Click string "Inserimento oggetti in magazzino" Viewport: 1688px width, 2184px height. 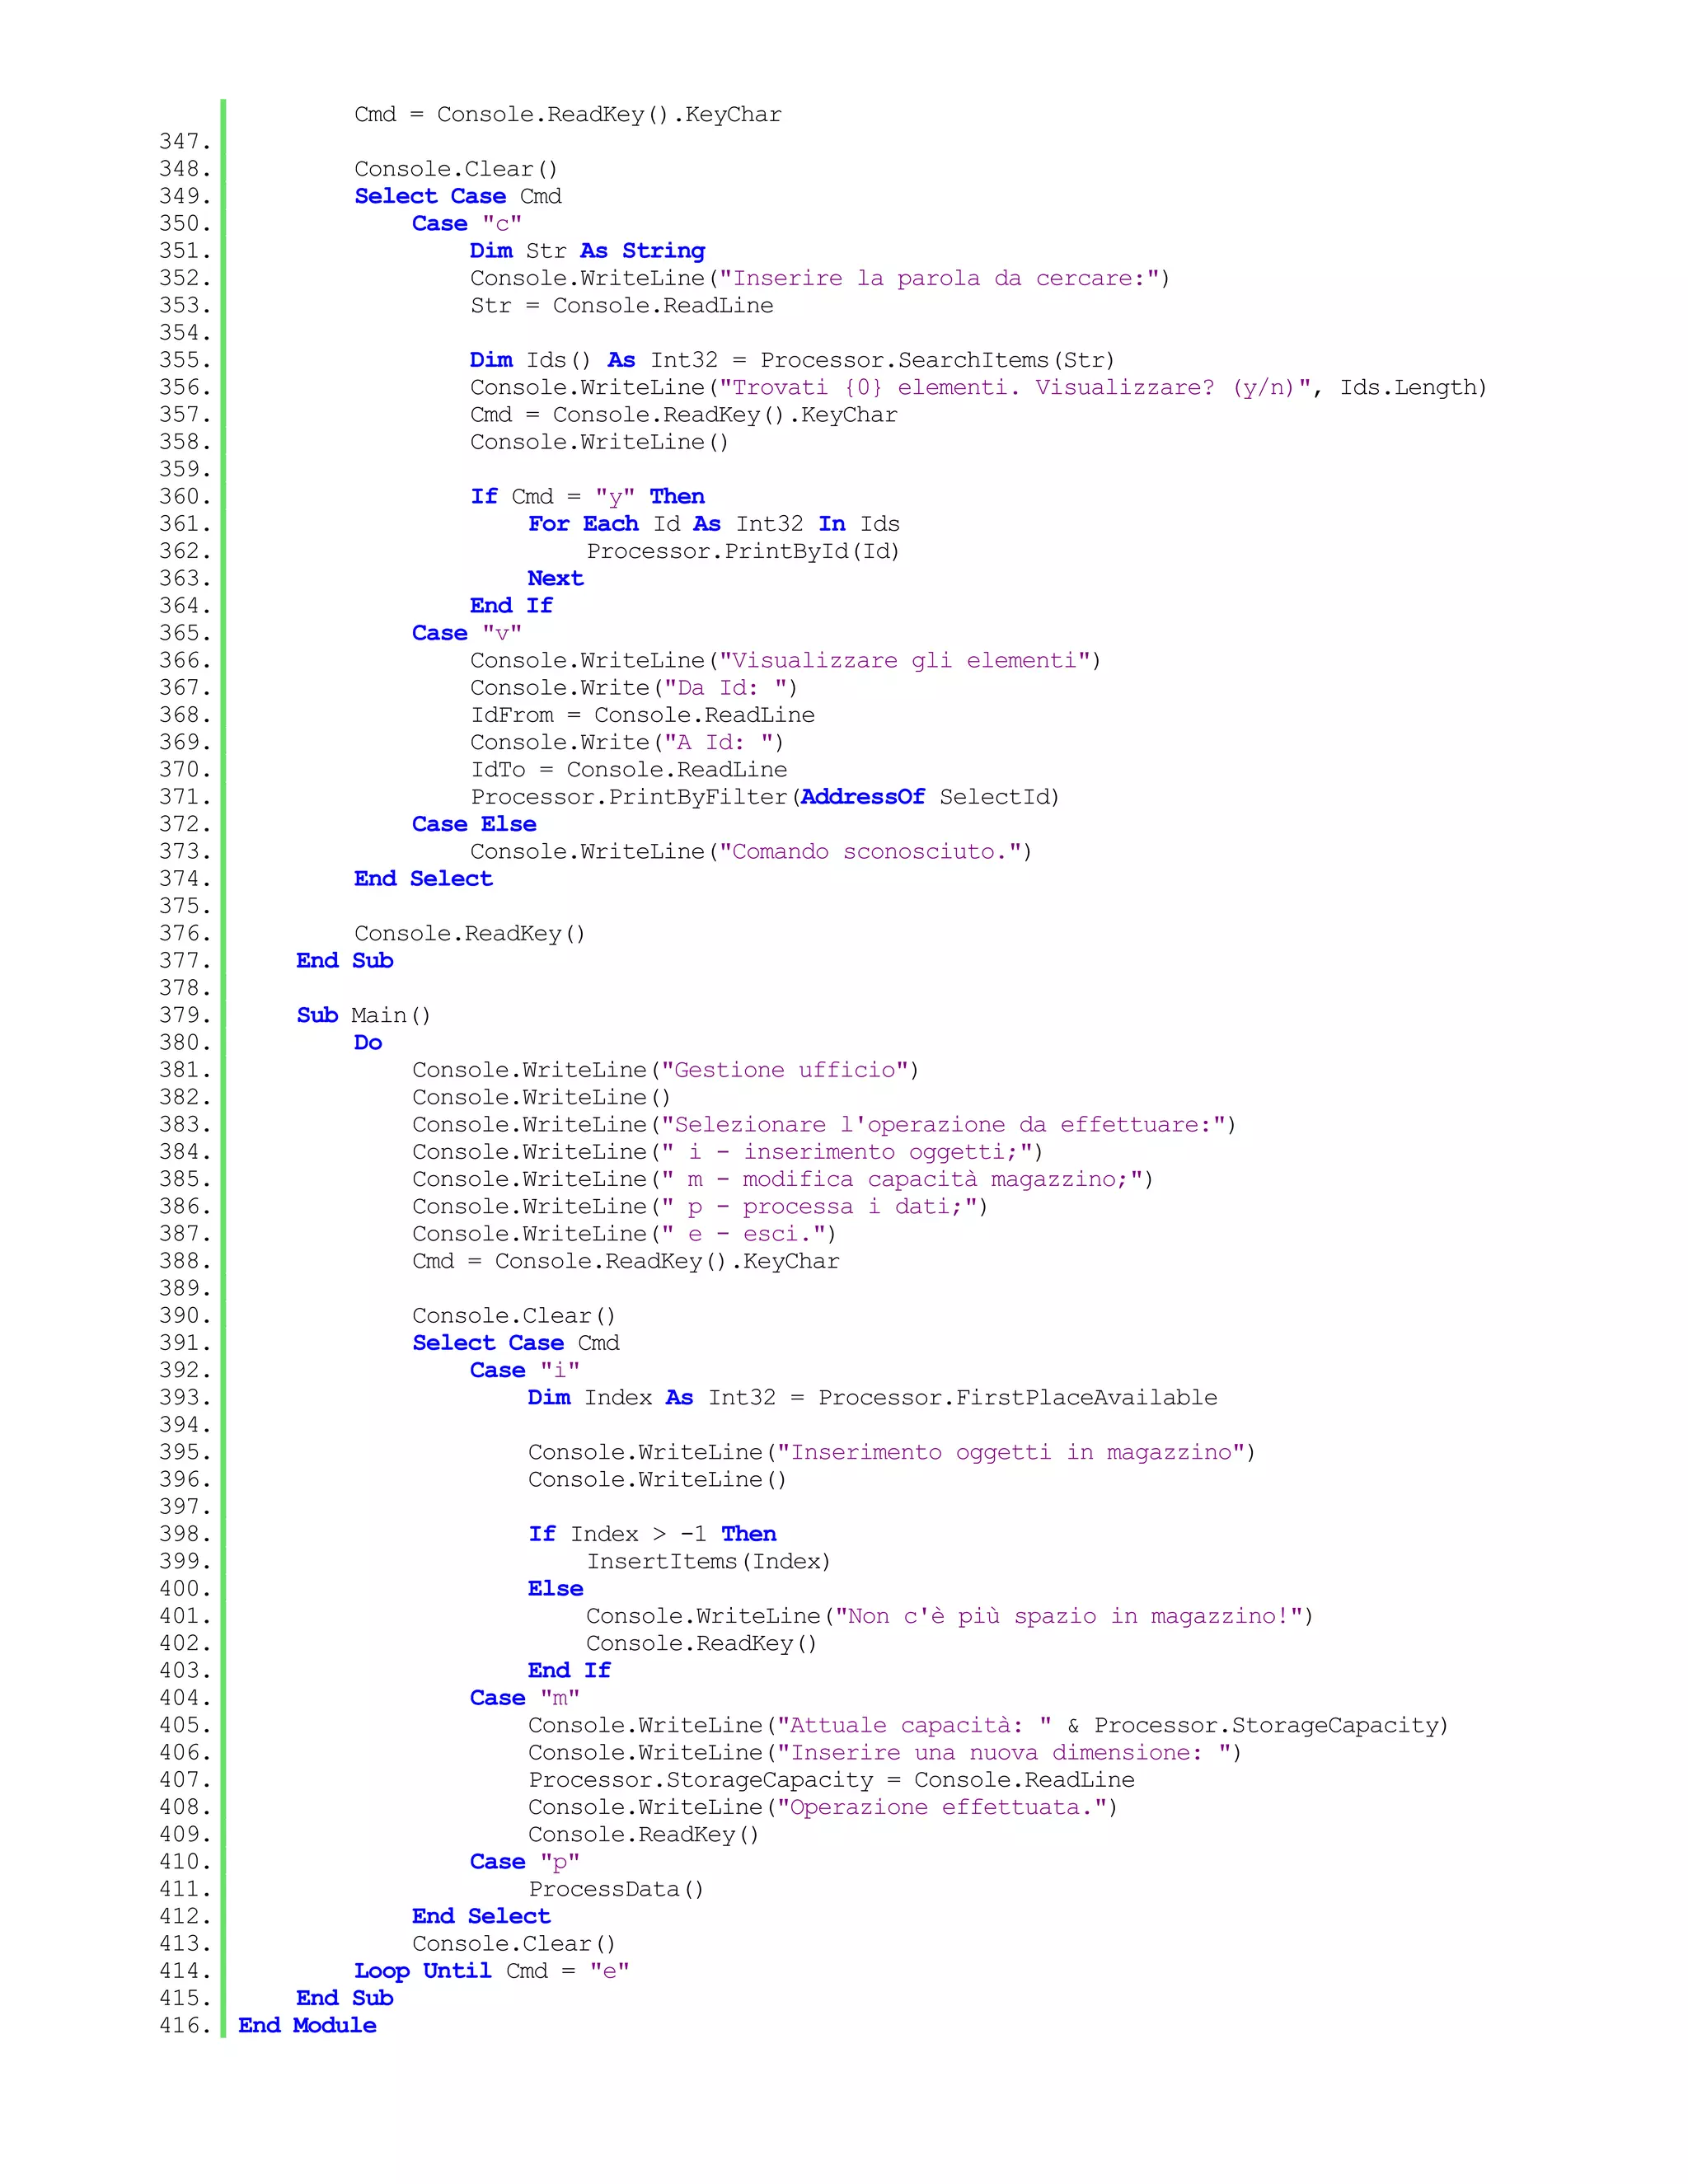(1011, 1452)
